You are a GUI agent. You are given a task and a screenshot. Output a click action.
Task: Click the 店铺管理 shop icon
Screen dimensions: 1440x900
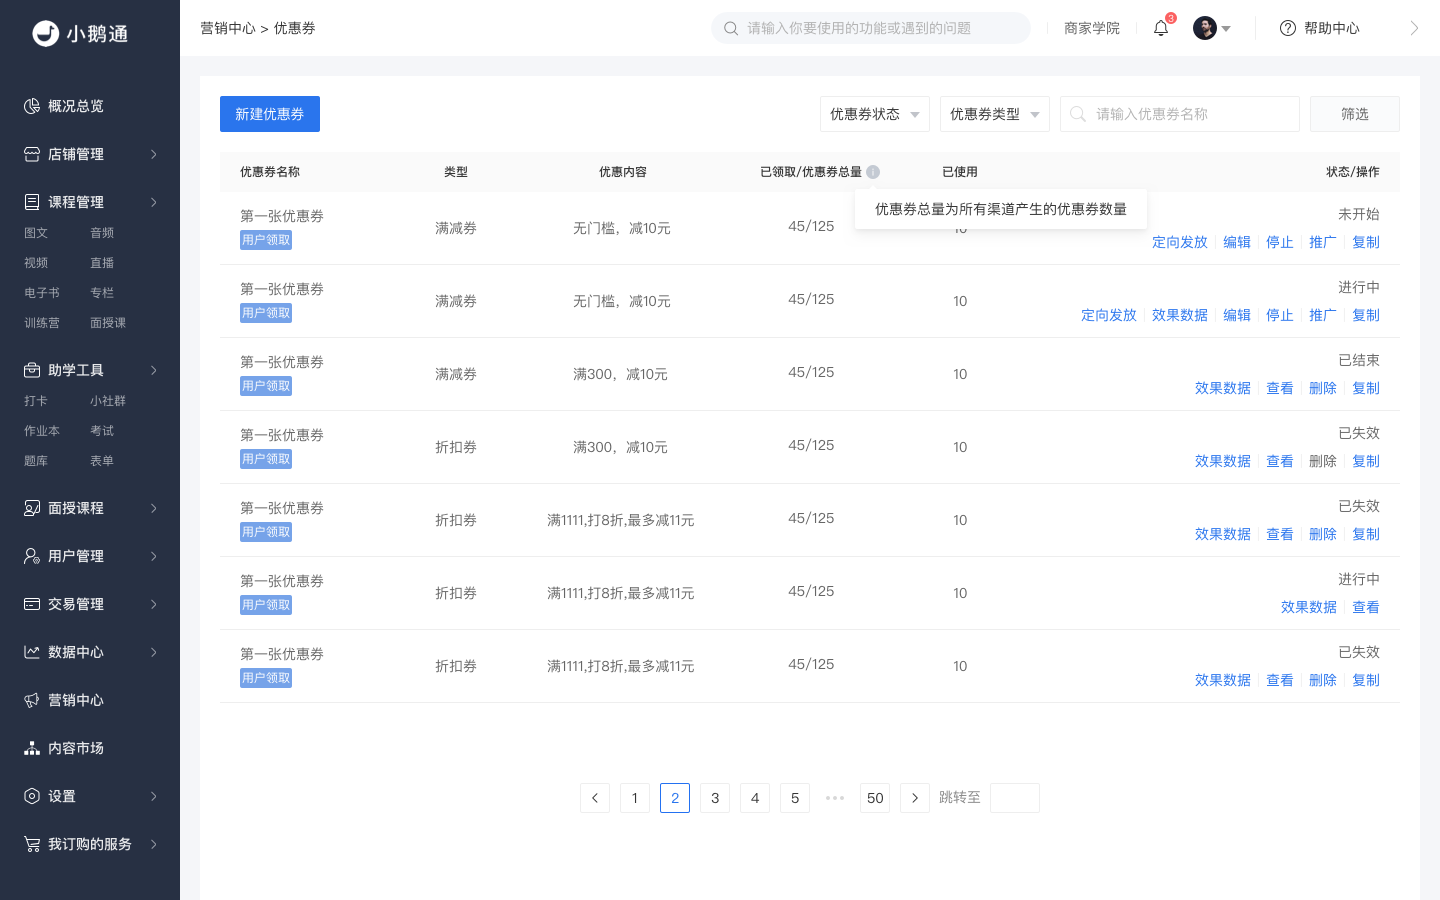click(32, 154)
